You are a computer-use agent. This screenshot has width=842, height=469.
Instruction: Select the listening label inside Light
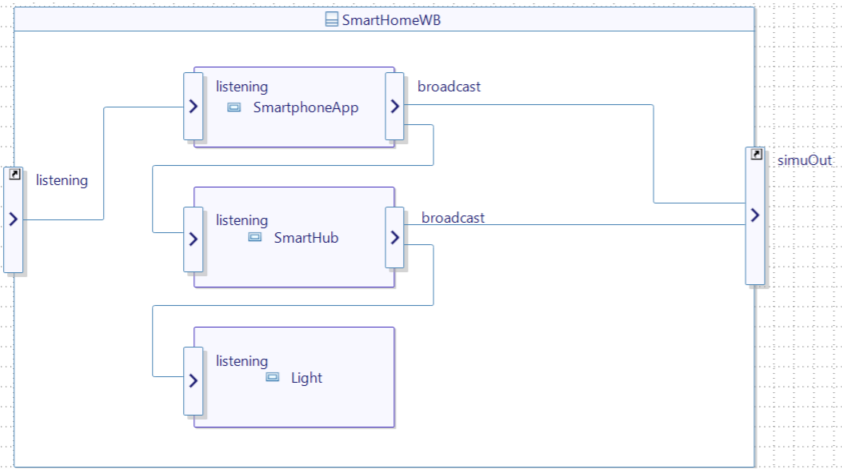[x=242, y=361]
